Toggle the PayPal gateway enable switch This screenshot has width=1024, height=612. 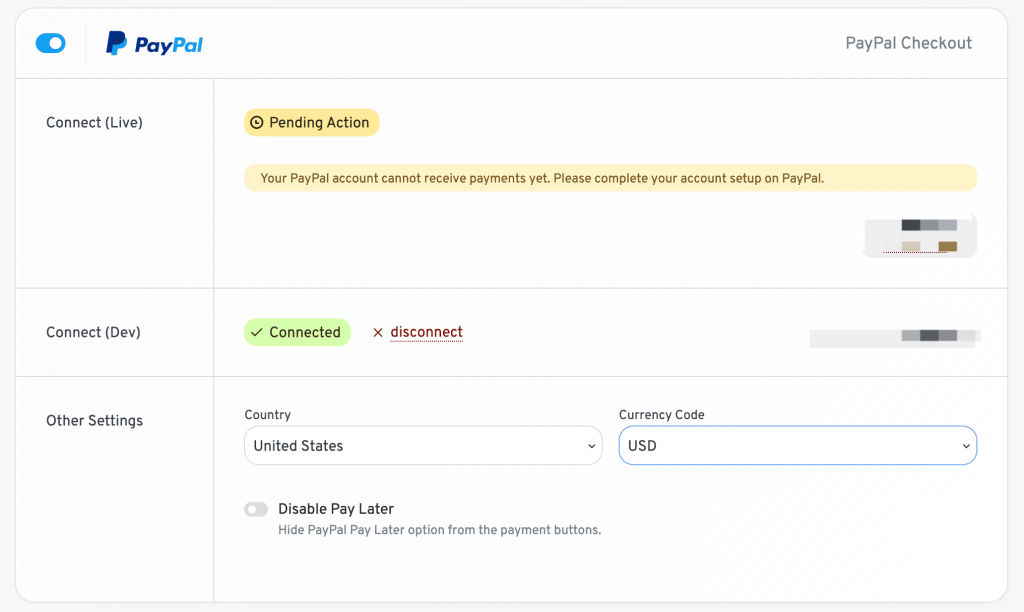(x=50, y=44)
